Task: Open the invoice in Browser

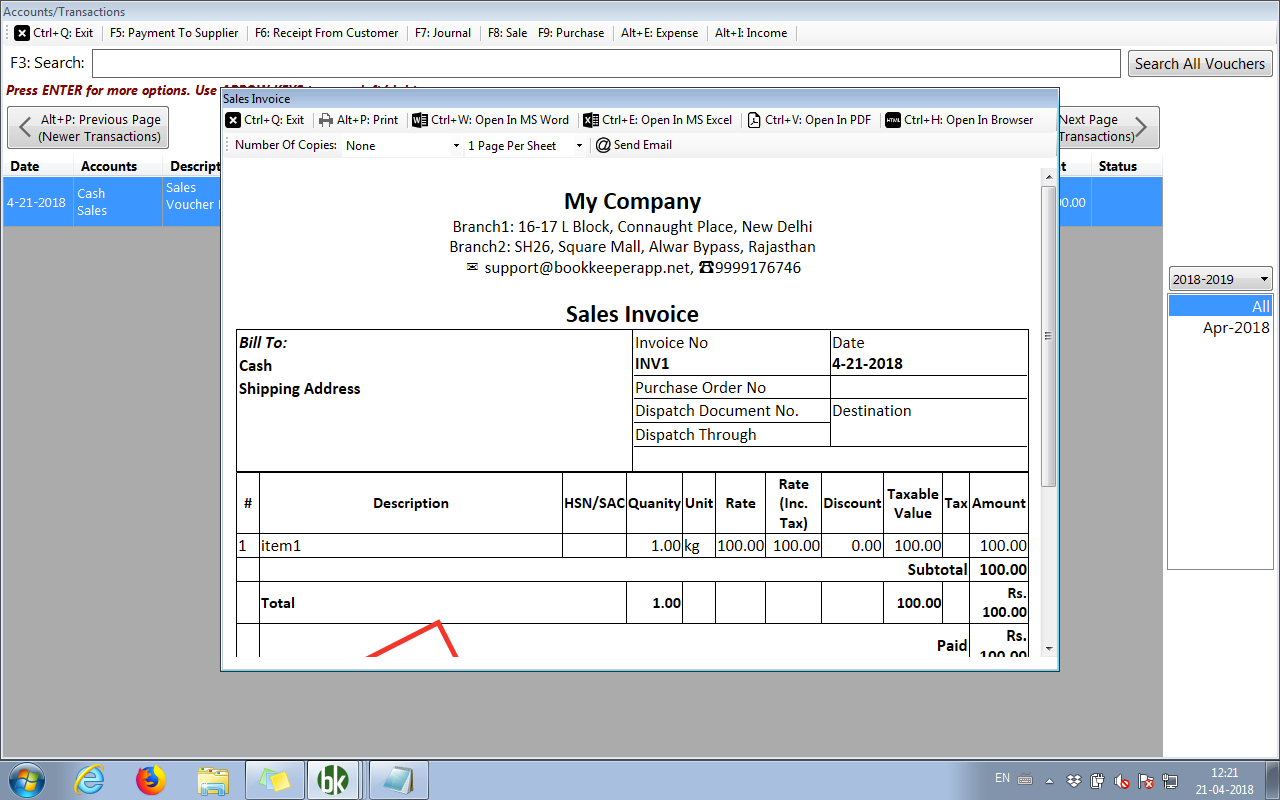Action: (959, 120)
